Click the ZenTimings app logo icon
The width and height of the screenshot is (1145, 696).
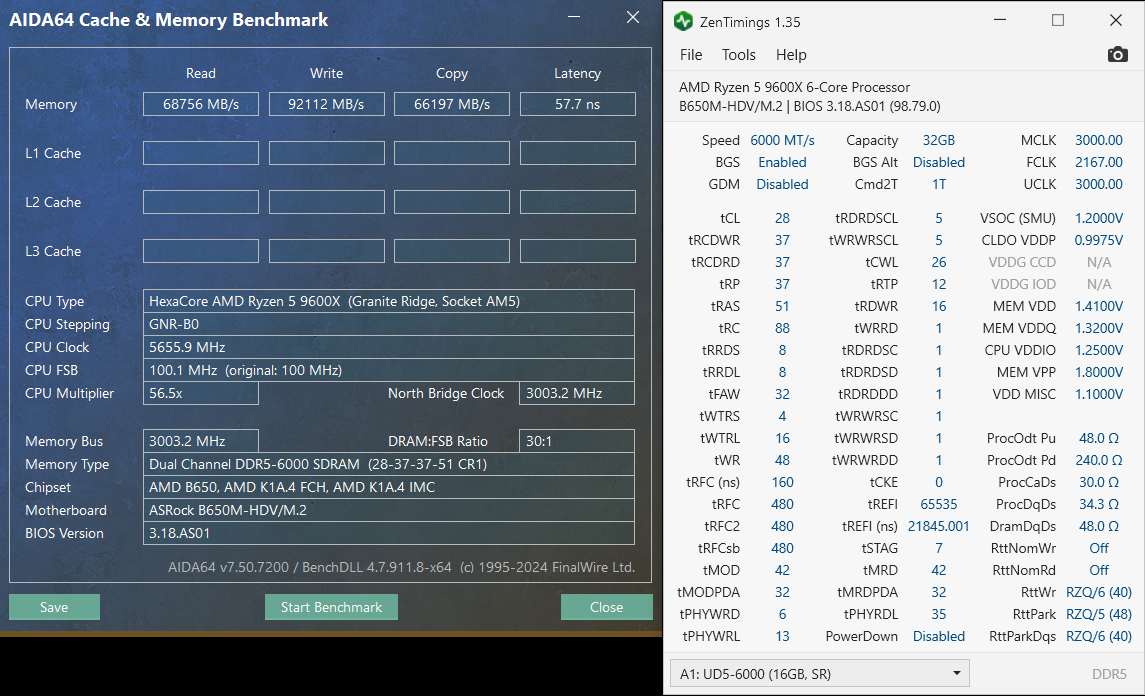tap(683, 21)
